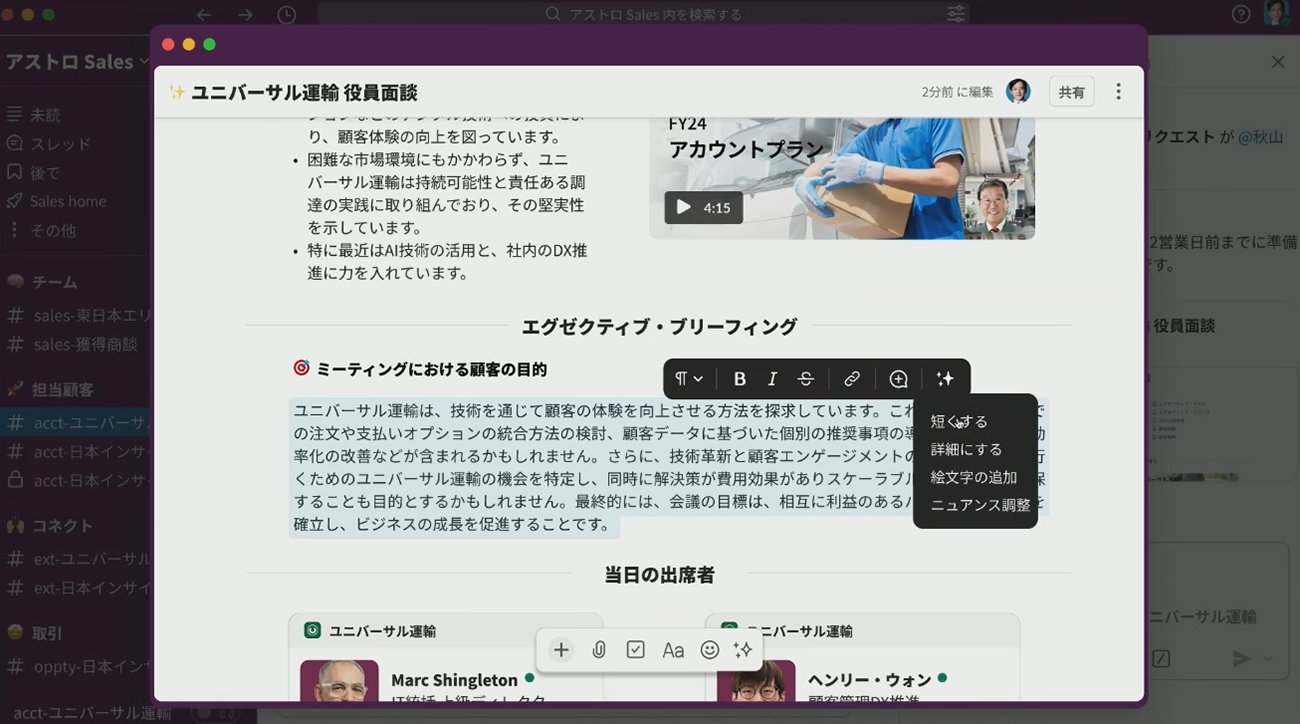This screenshot has width=1300, height=724.
Task: Add a comment from the formatting toolbar
Action: click(899, 379)
